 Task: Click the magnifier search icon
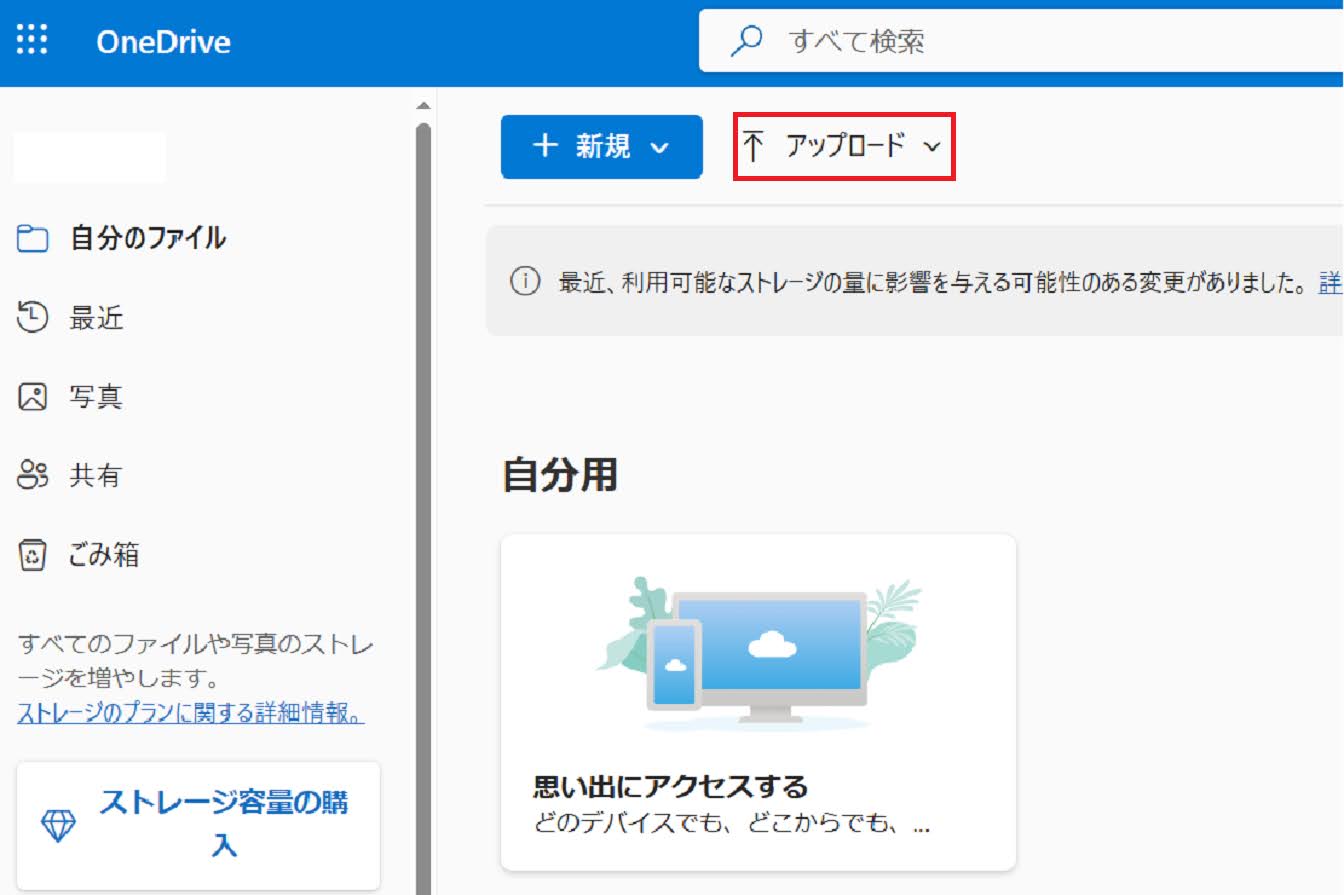click(747, 41)
